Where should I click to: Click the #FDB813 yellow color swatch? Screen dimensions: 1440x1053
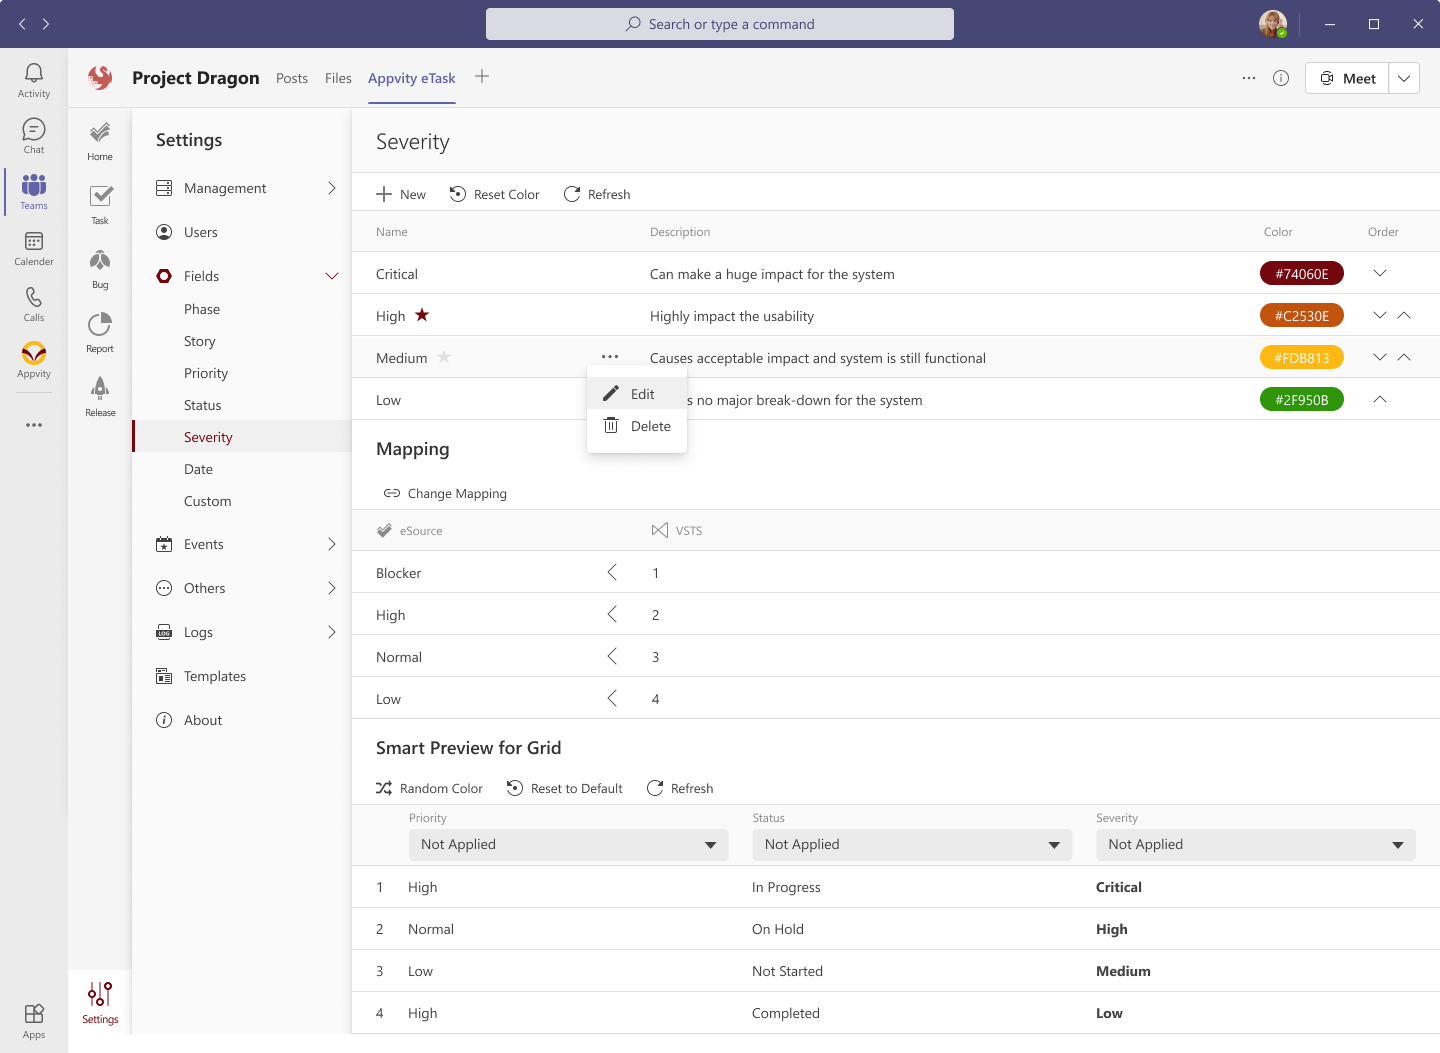[x=1301, y=358]
